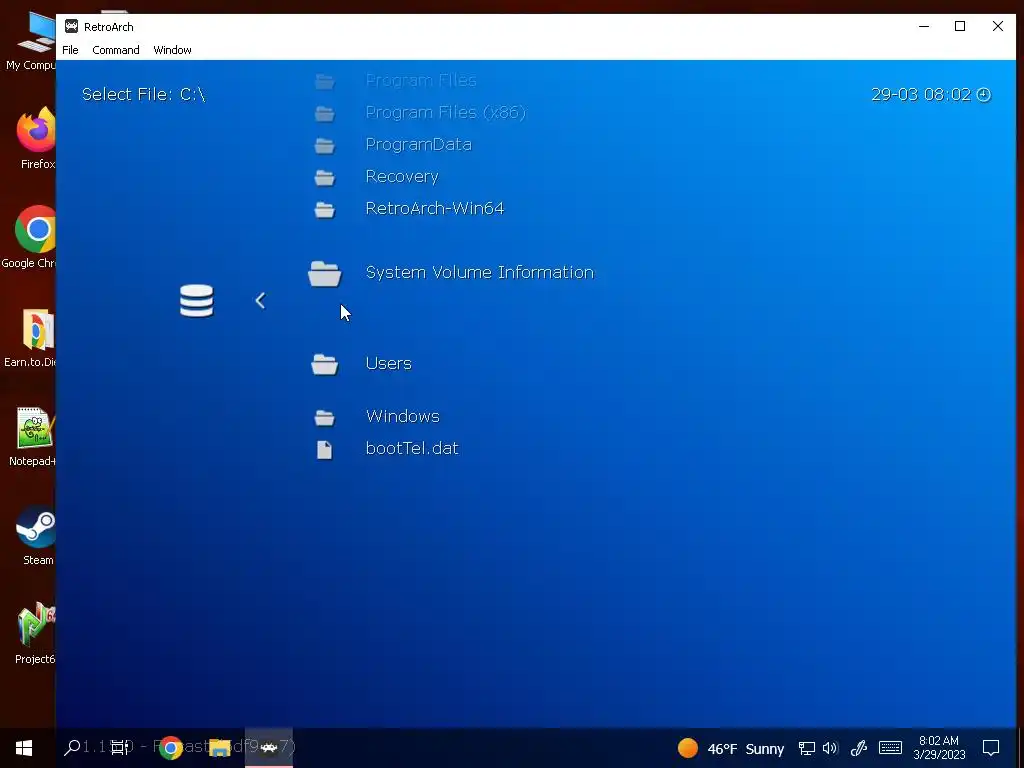Close the RetroArch window
This screenshot has height=768, width=1024.
click(x=997, y=26)
